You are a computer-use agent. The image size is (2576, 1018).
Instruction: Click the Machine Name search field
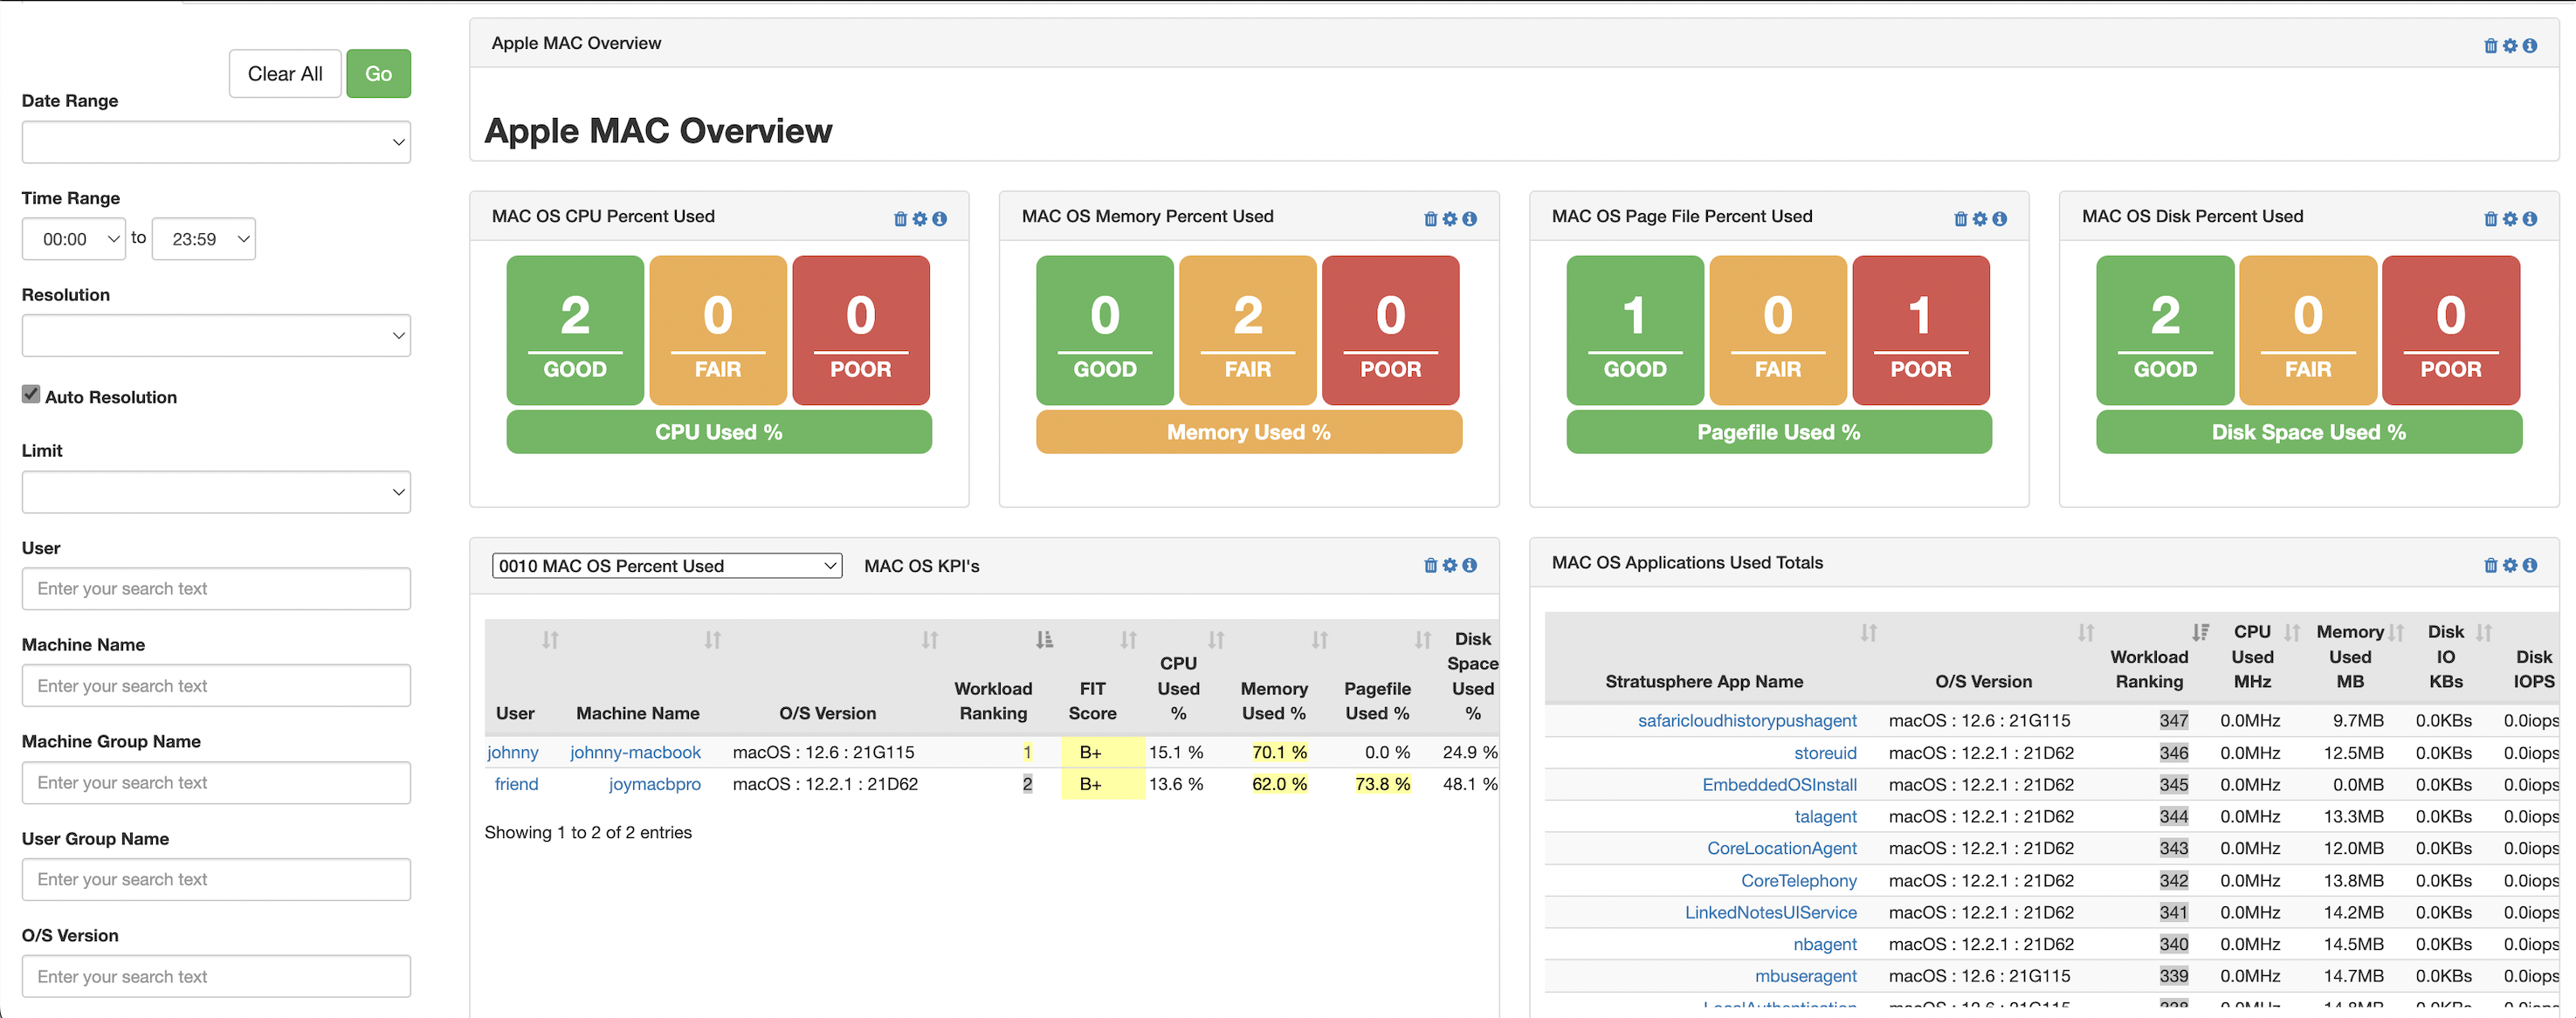point(216,686)
